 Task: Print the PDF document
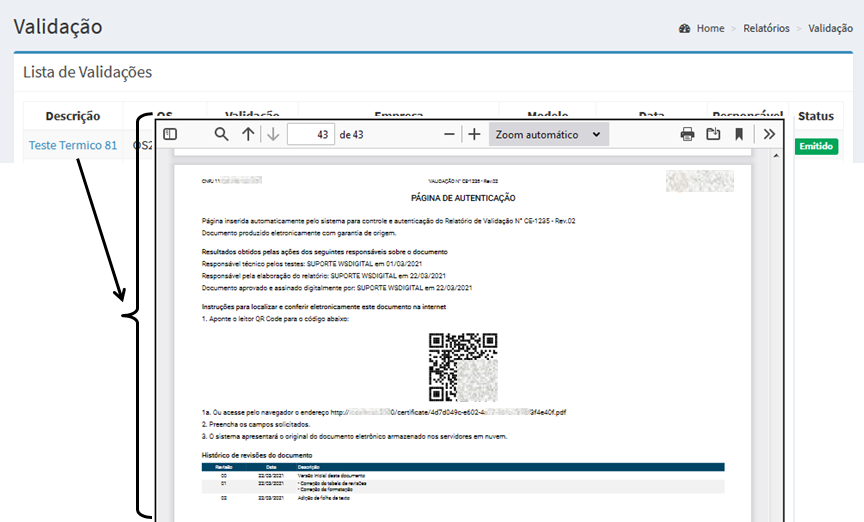pyautogui.click(x=687, y=134)
